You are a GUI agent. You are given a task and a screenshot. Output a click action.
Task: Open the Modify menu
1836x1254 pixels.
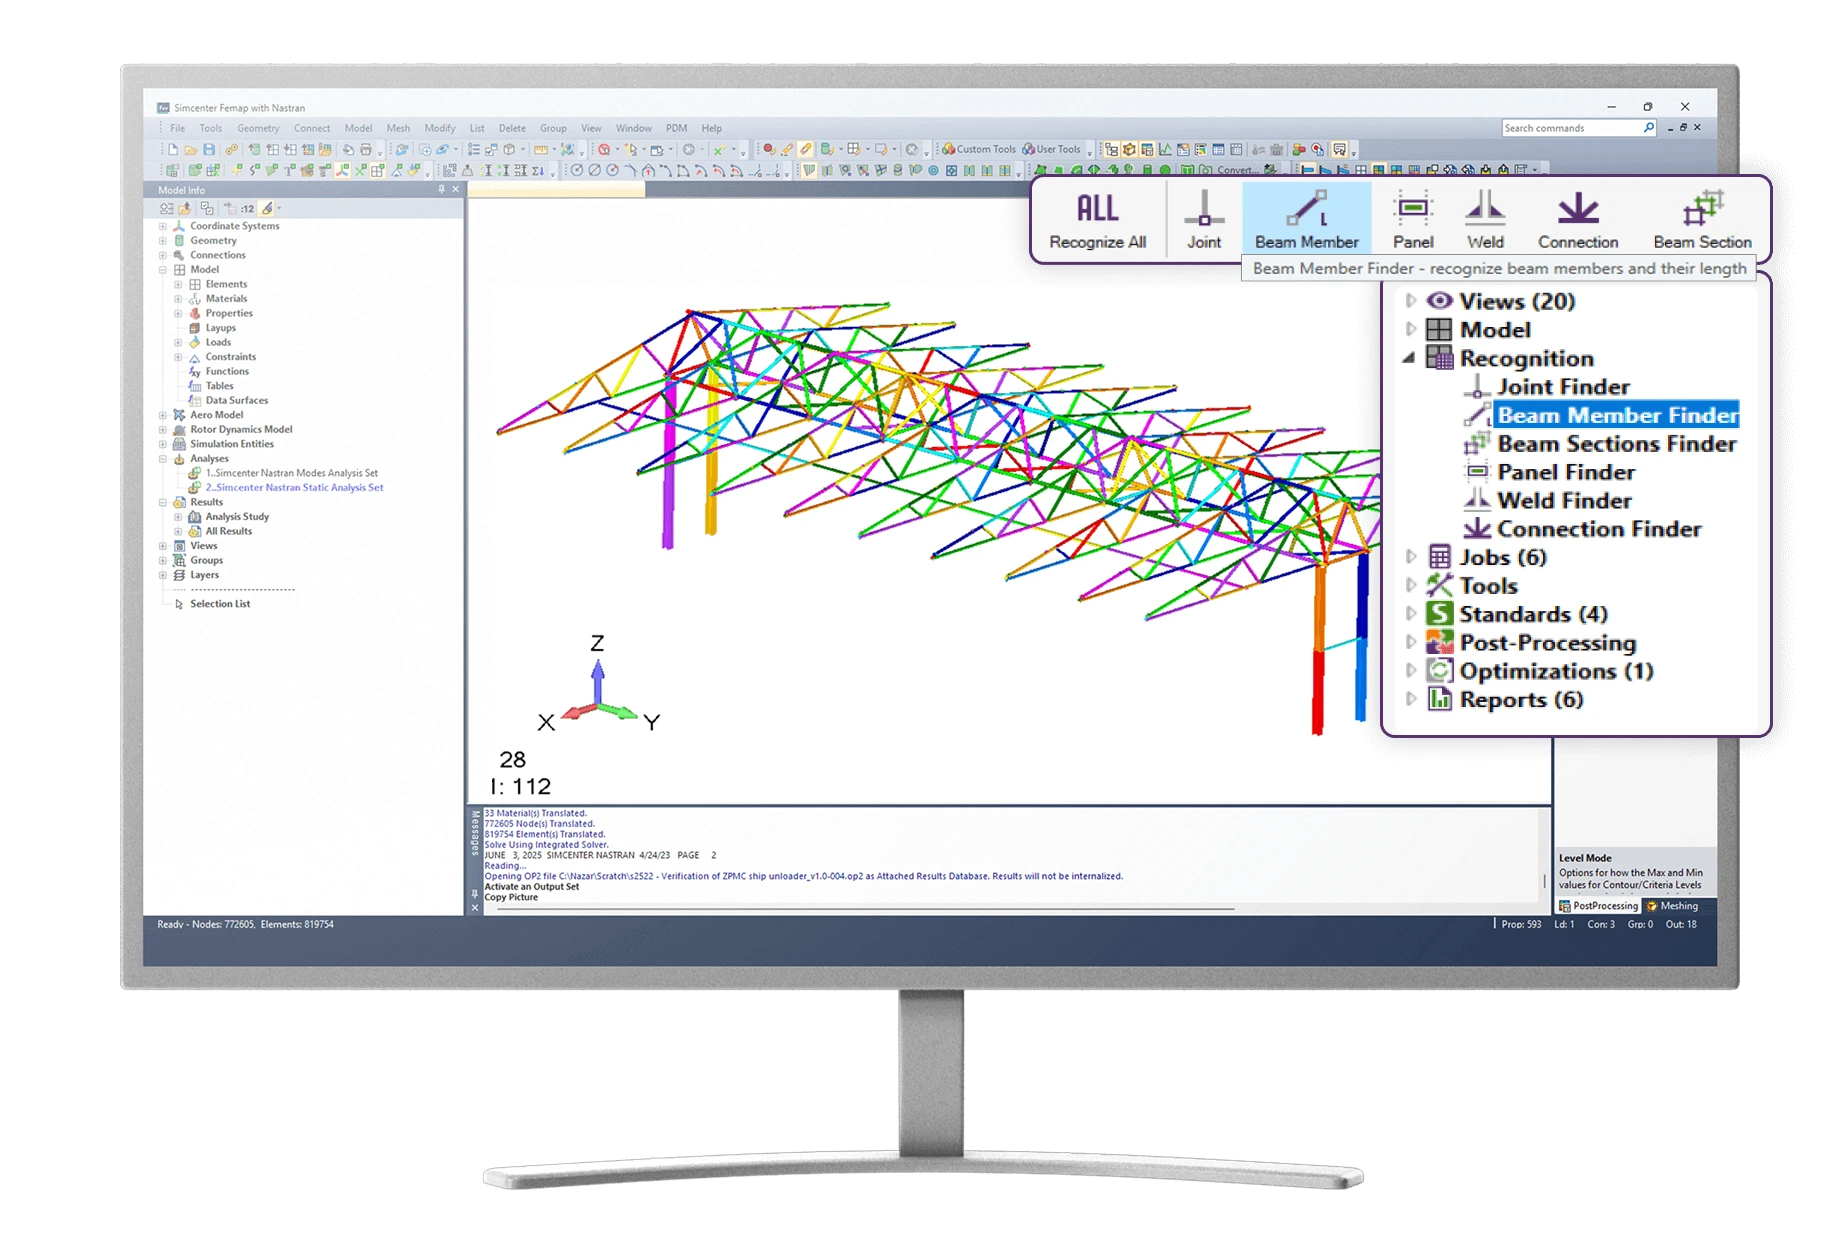pos(439,128)
